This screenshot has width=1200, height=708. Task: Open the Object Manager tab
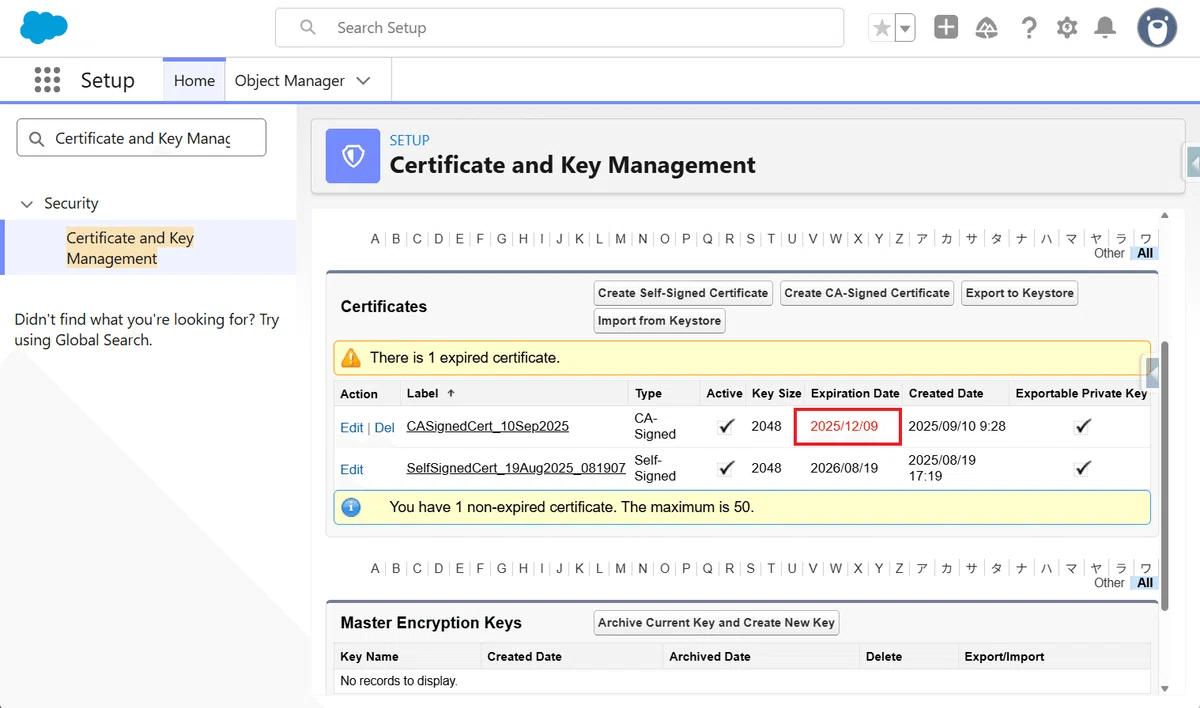pos(289,80)
